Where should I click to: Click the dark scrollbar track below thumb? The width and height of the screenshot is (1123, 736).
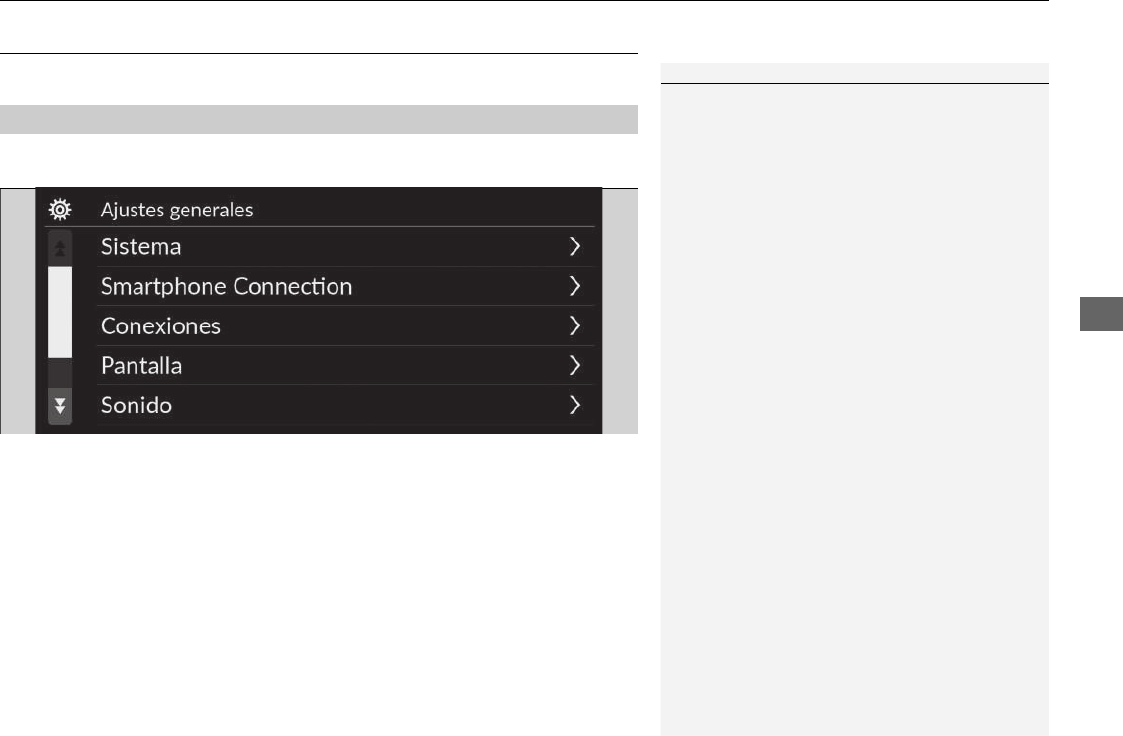pyautogui.click(x=60, y=373)
